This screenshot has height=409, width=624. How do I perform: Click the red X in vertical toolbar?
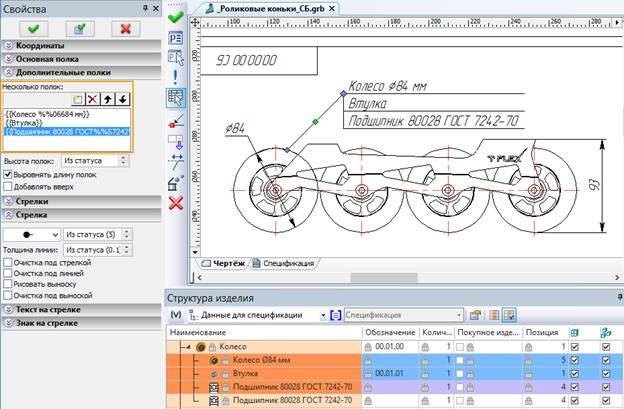click(176, 203)
